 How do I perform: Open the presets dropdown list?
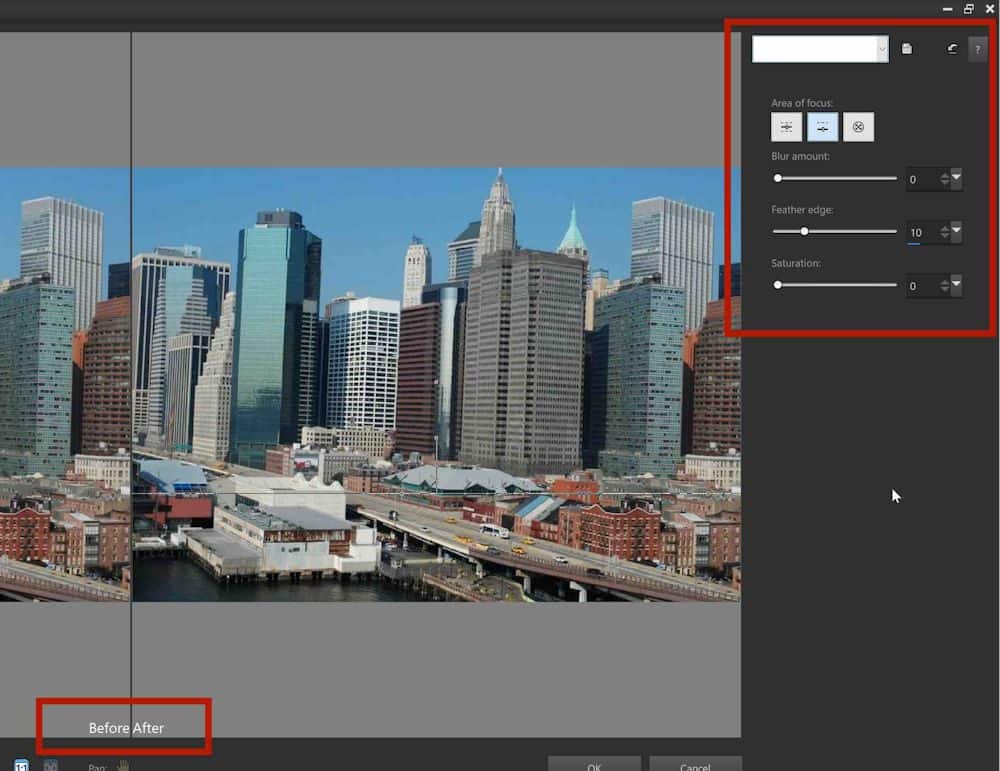click(882, 48)
